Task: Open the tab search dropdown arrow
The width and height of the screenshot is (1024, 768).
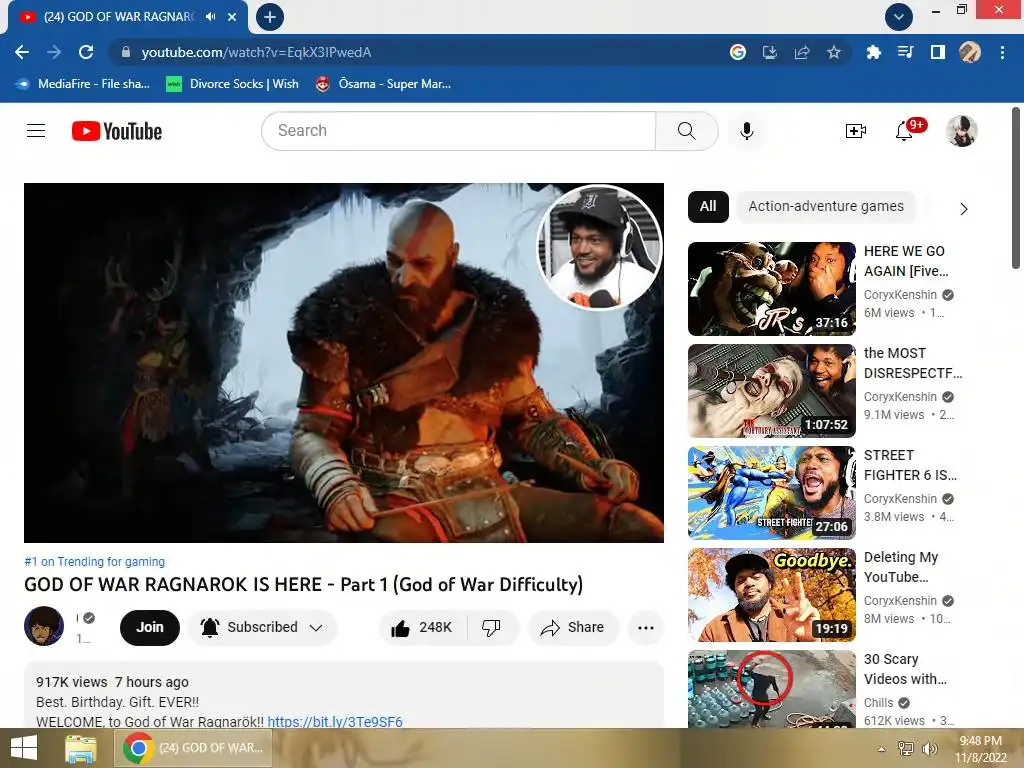Action: coord(899,17)
